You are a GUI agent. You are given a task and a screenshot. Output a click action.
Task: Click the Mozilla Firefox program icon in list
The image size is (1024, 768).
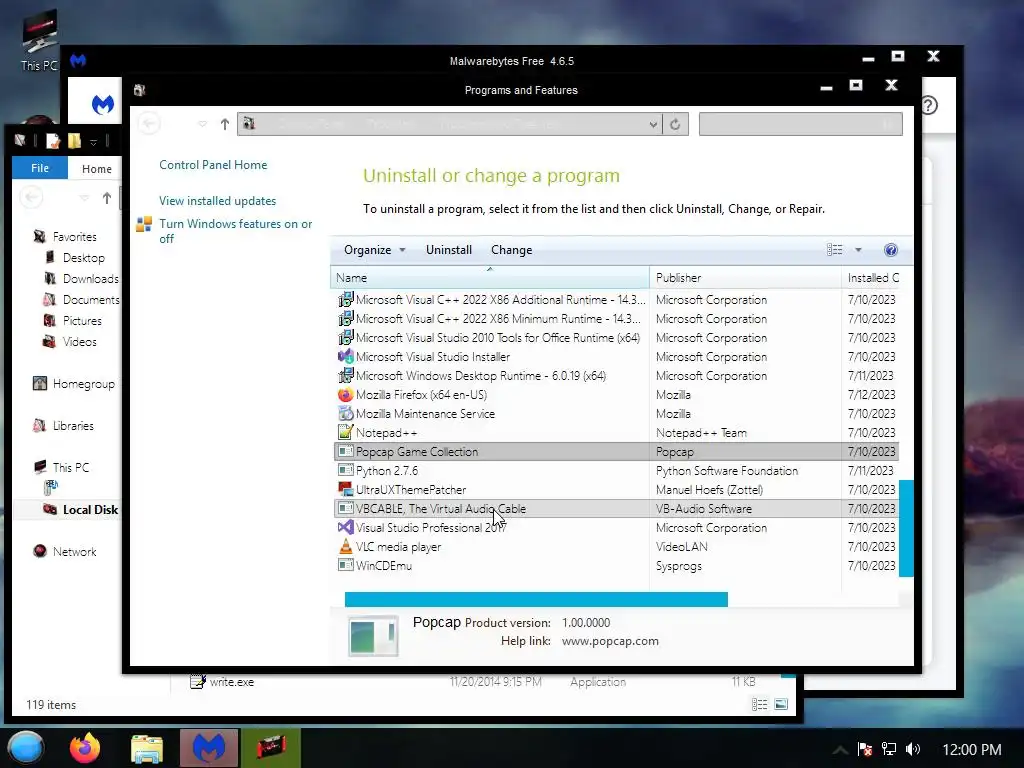pyautogui.click(x=345, y=395)
